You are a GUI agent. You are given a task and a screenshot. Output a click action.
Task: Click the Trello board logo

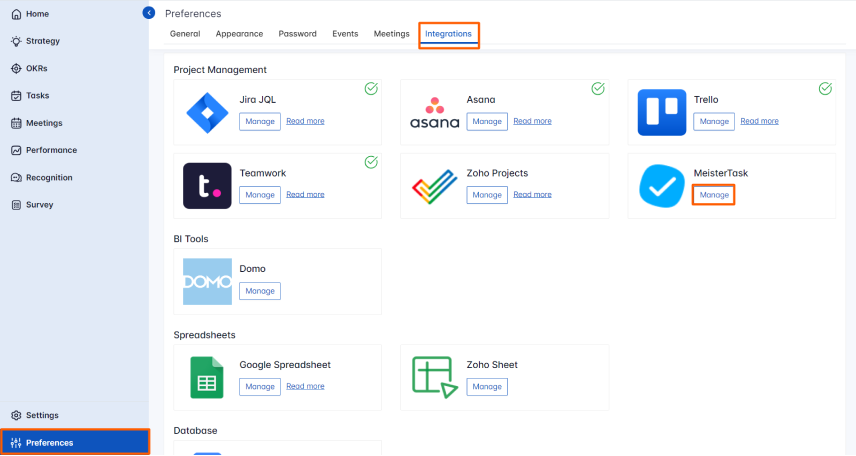(x=662, y=112)
